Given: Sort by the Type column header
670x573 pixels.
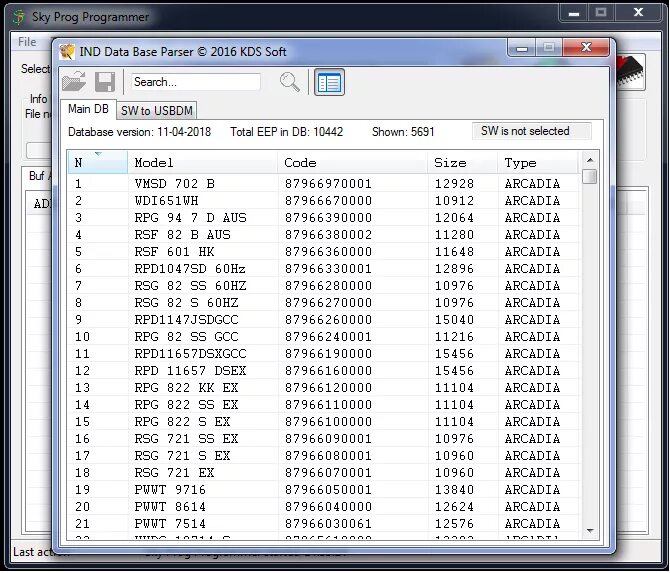Looking at the screenshot, I should coord(538,162).
